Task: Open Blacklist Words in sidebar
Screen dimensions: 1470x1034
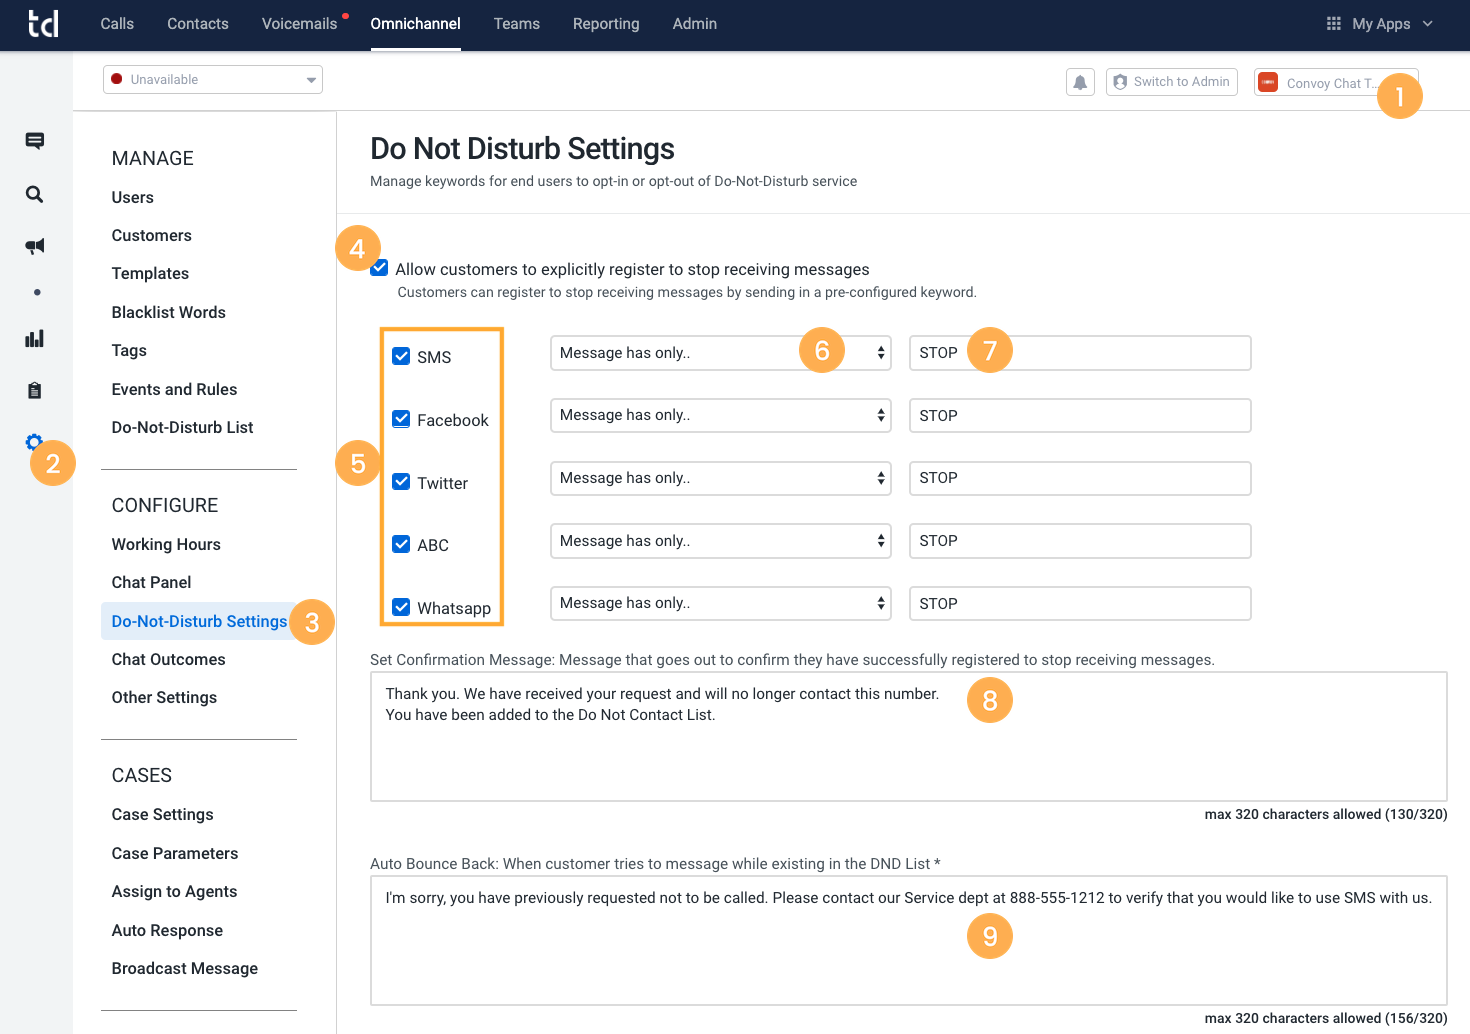Action: point(169,312)
